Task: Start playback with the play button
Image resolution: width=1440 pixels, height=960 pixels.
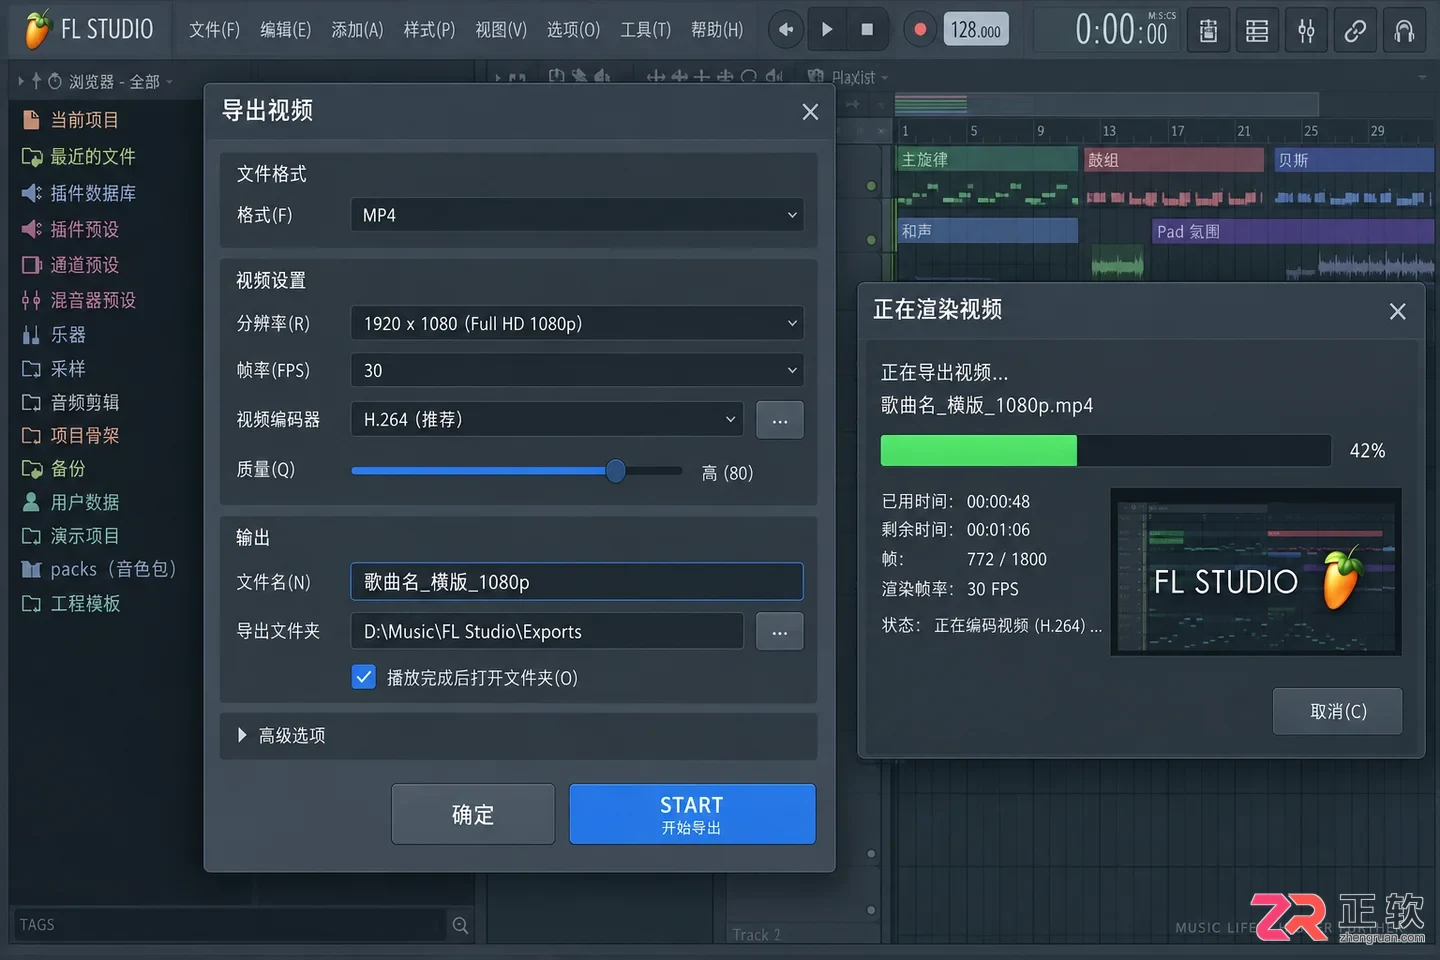Action: click(x=827, y=30)
